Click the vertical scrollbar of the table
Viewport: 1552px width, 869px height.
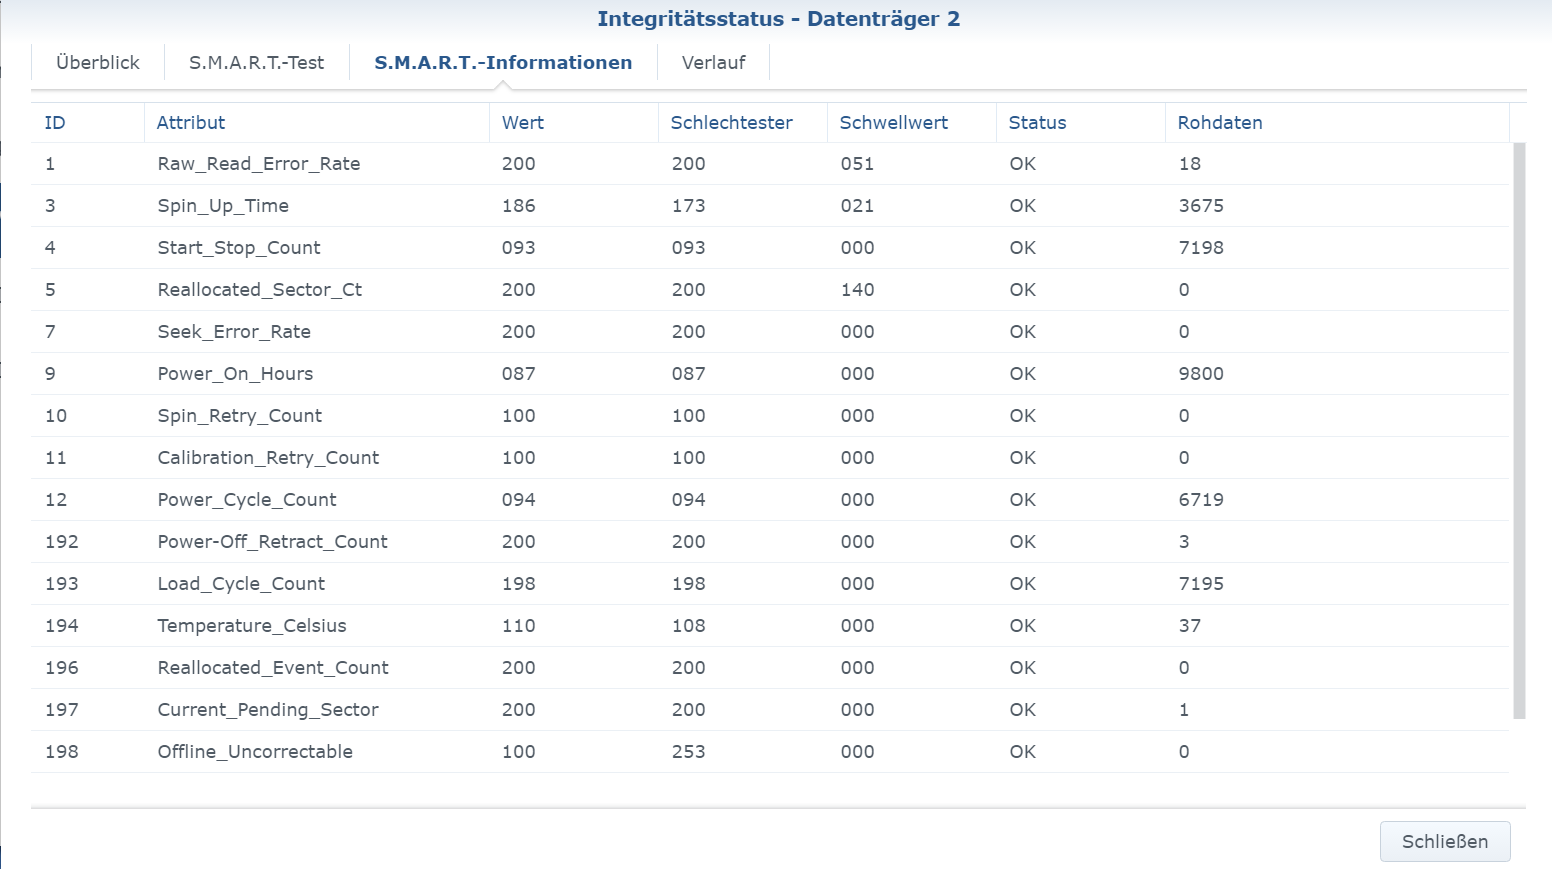click(x=1519, y=430)
